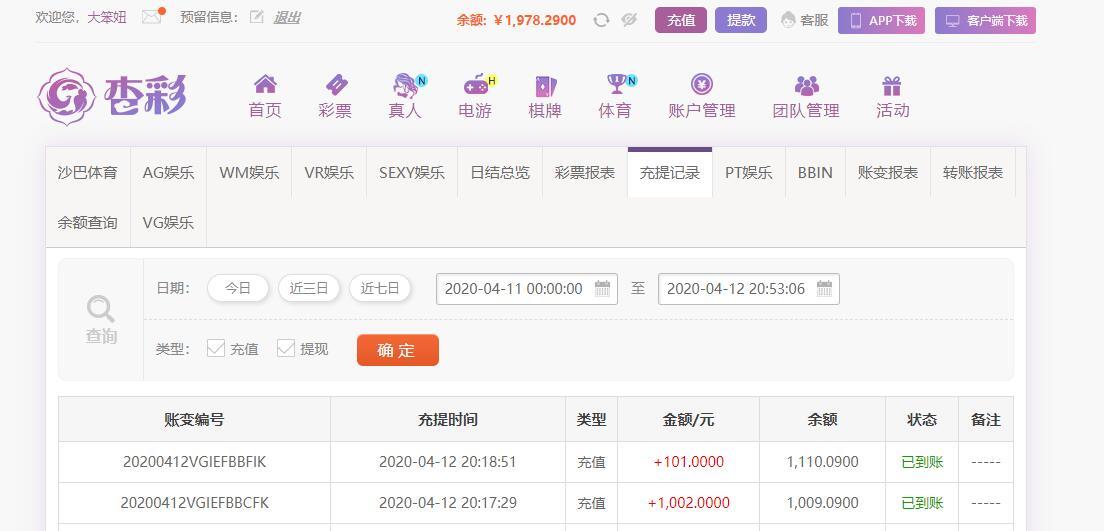
Task: Click the 金额/元 column header
Action: coord(689,420)
